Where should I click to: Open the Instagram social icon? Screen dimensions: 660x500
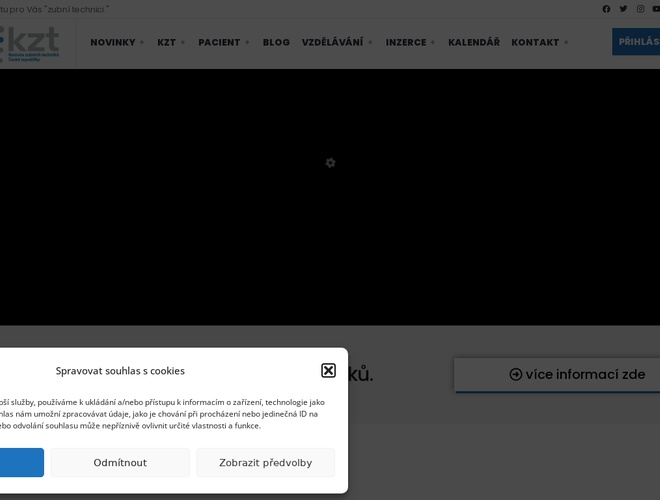click(x=640, y=9)
